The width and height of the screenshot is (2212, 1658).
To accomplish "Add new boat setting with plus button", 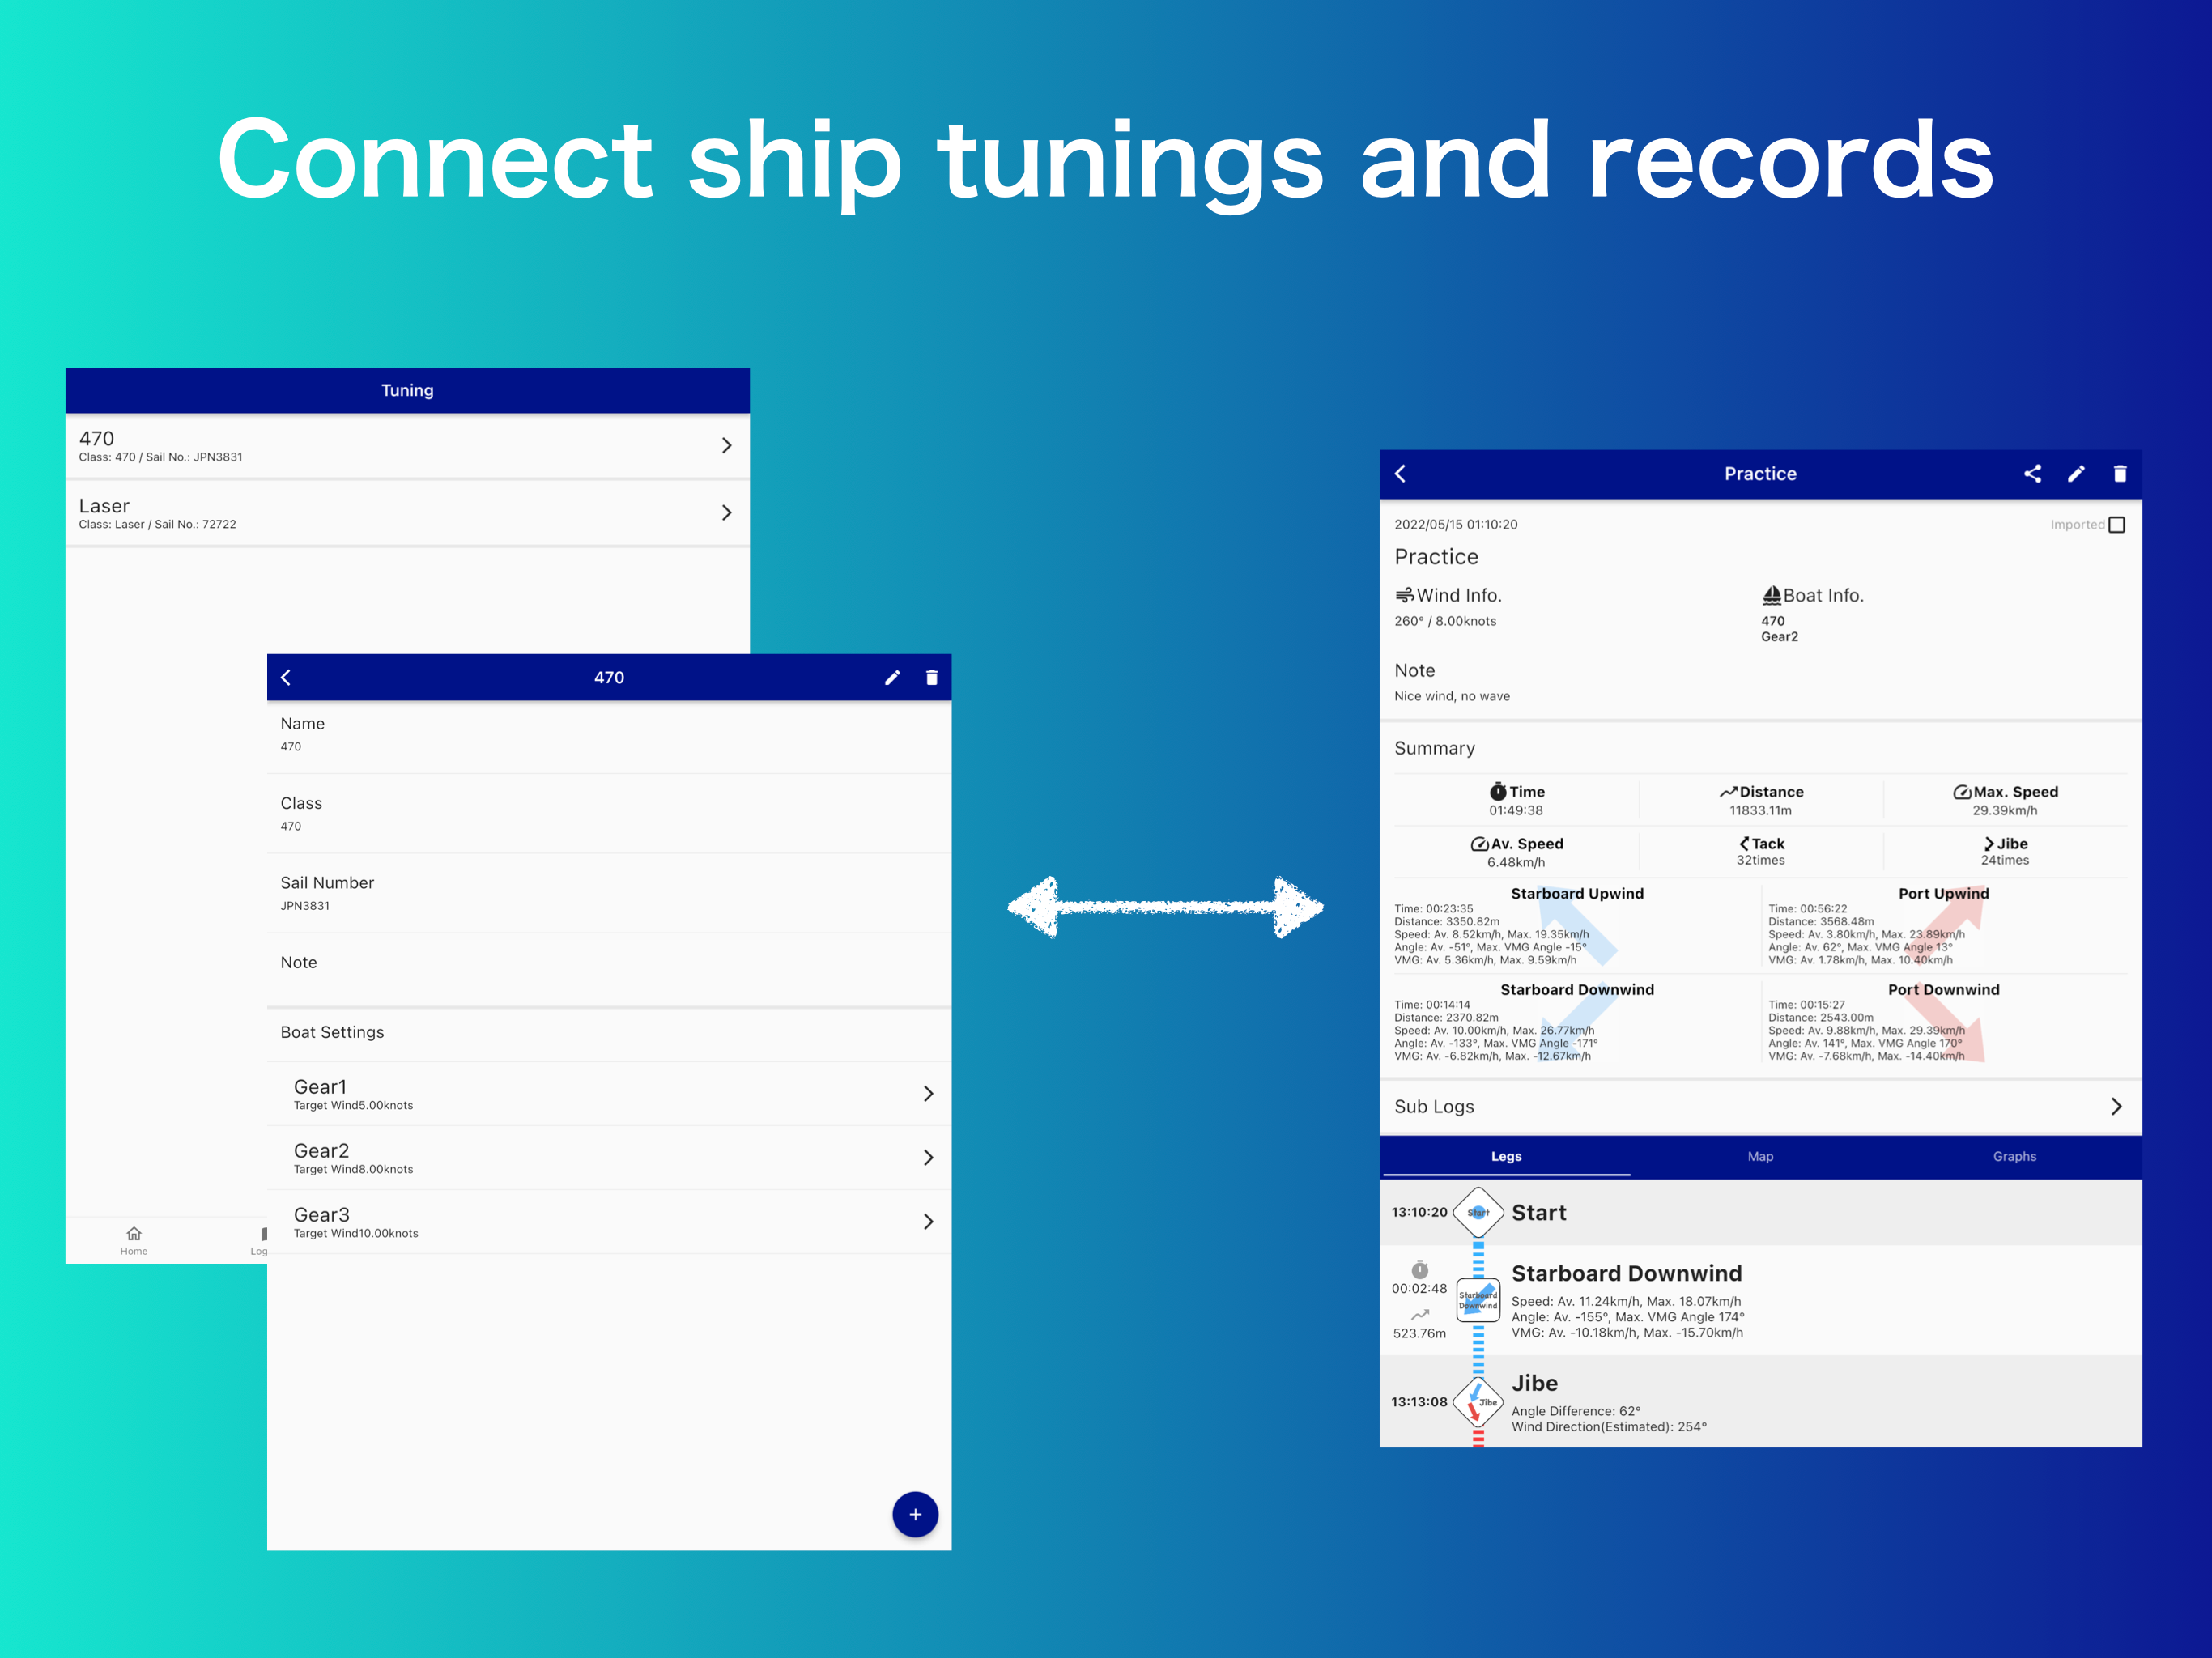I will (x=915, y=1515).
